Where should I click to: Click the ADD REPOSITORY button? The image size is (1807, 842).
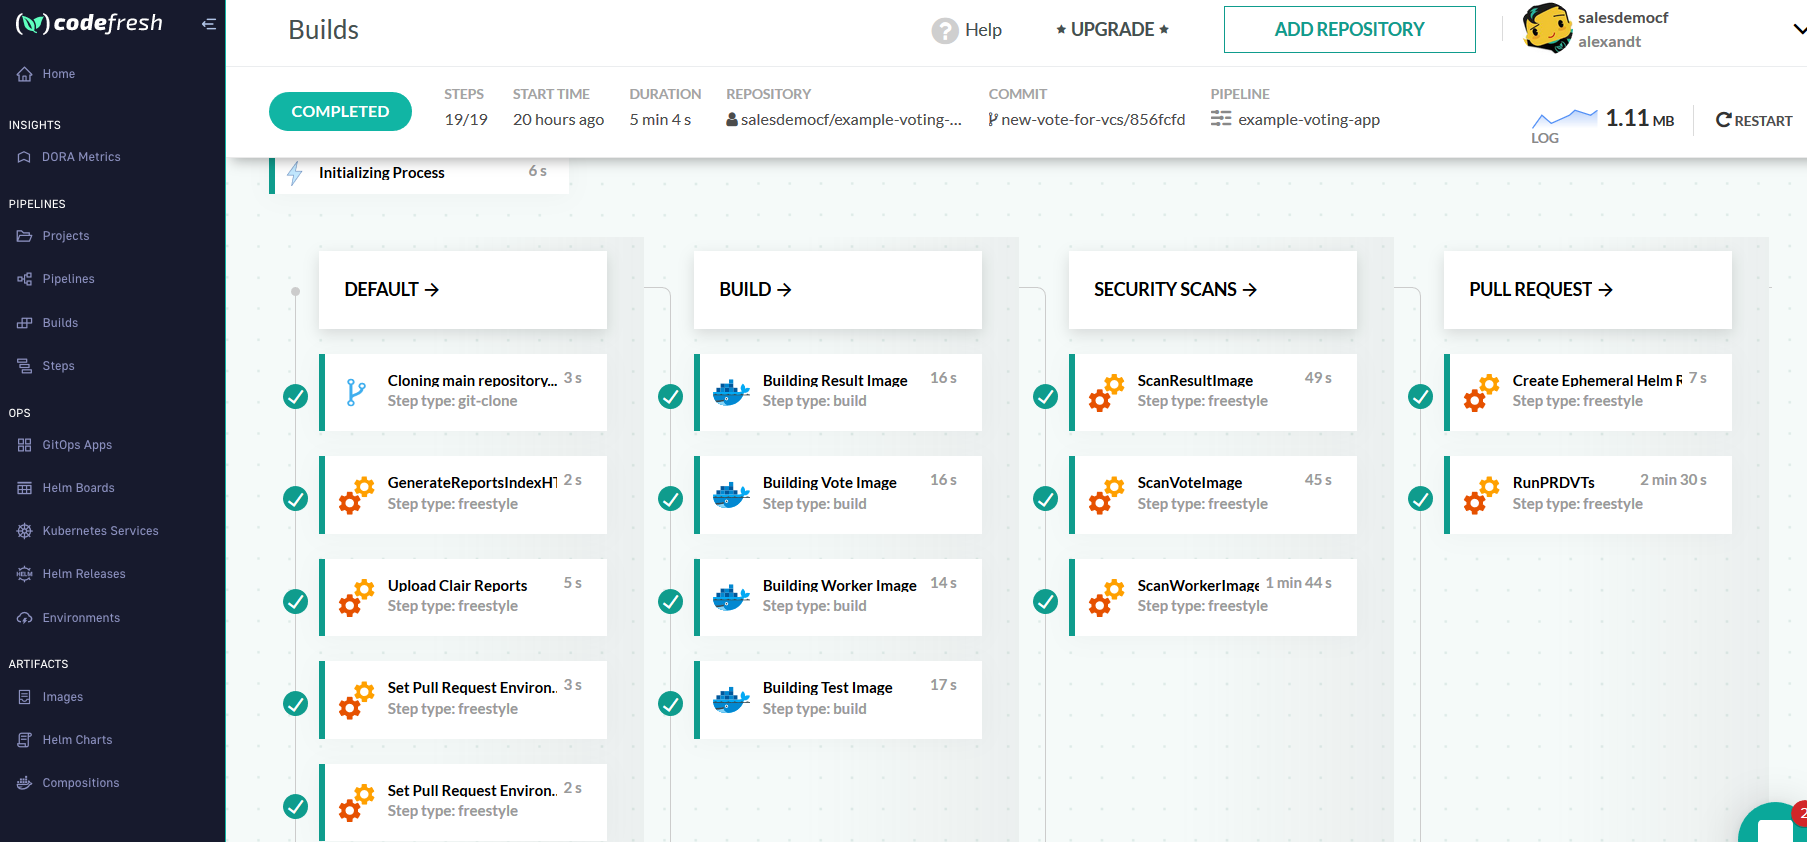pos(1349,30)
